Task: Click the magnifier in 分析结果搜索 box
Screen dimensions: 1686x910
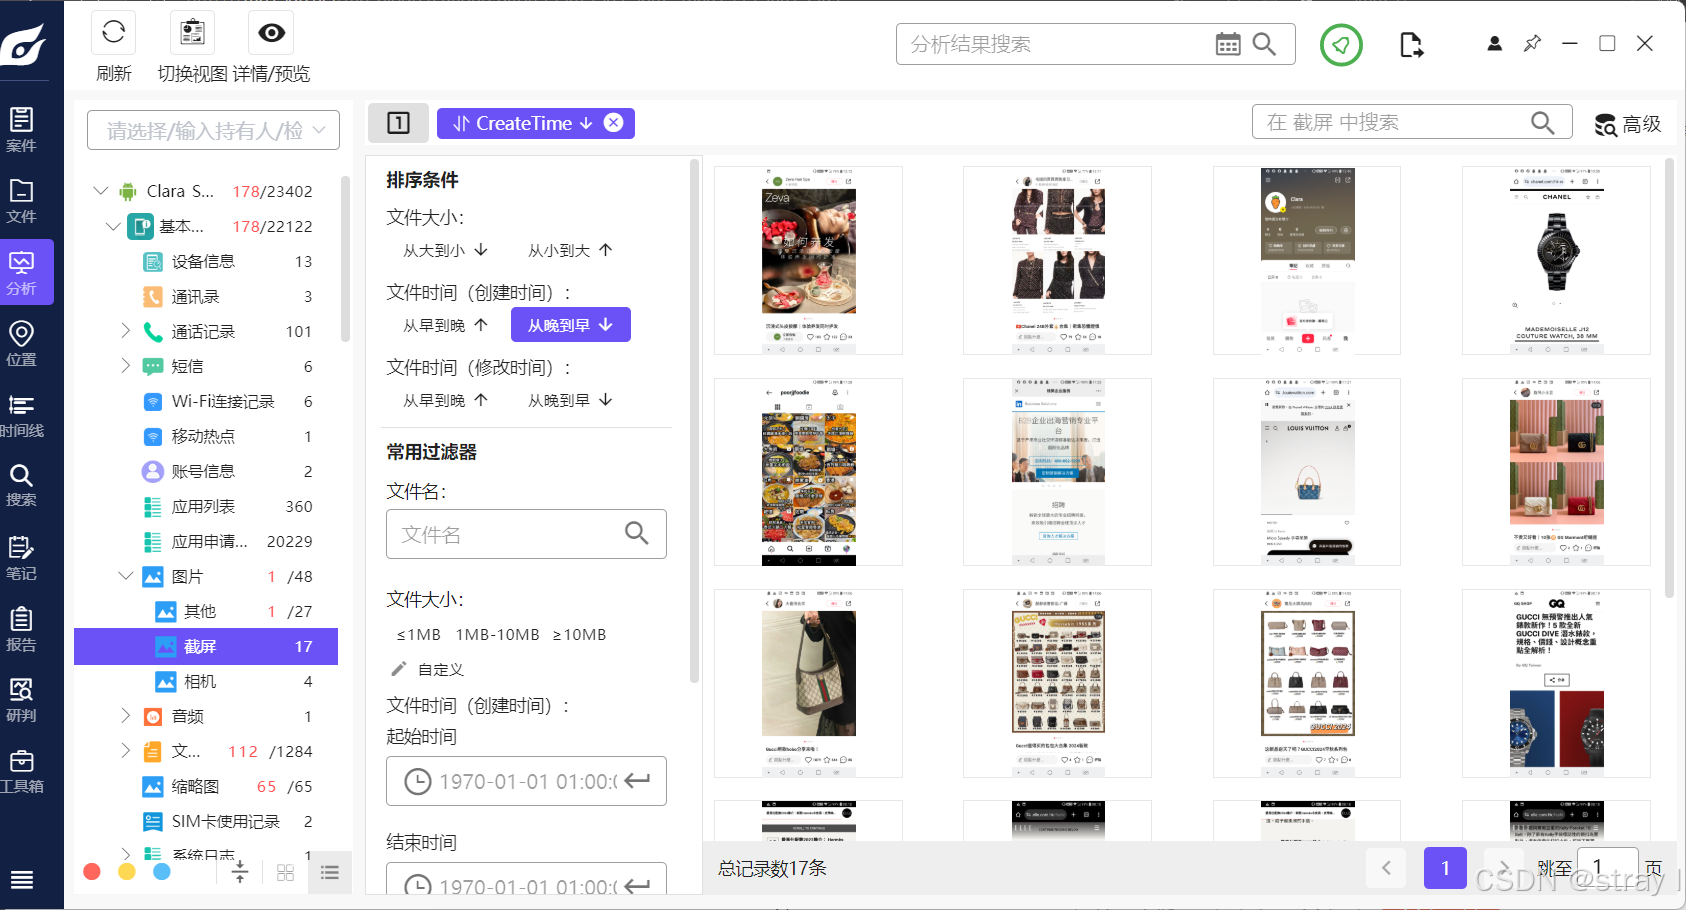Action: tap(1264, 44)
